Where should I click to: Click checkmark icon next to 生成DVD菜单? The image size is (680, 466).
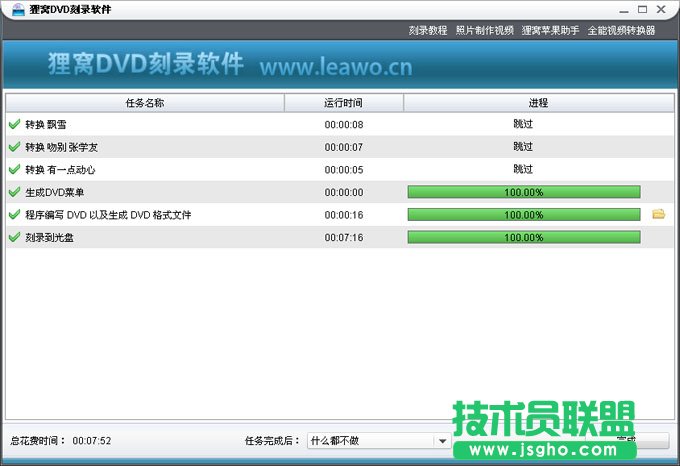(14, 192)
